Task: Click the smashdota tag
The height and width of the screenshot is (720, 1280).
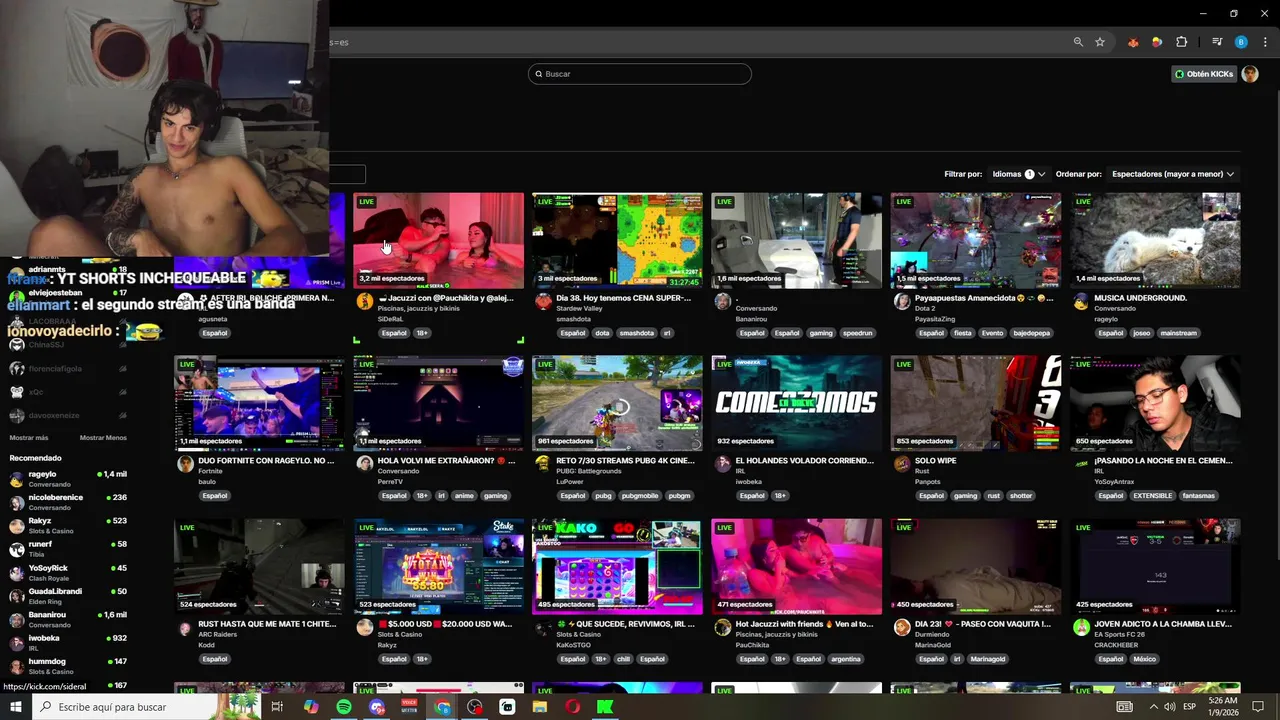Action: coord(636,333)
